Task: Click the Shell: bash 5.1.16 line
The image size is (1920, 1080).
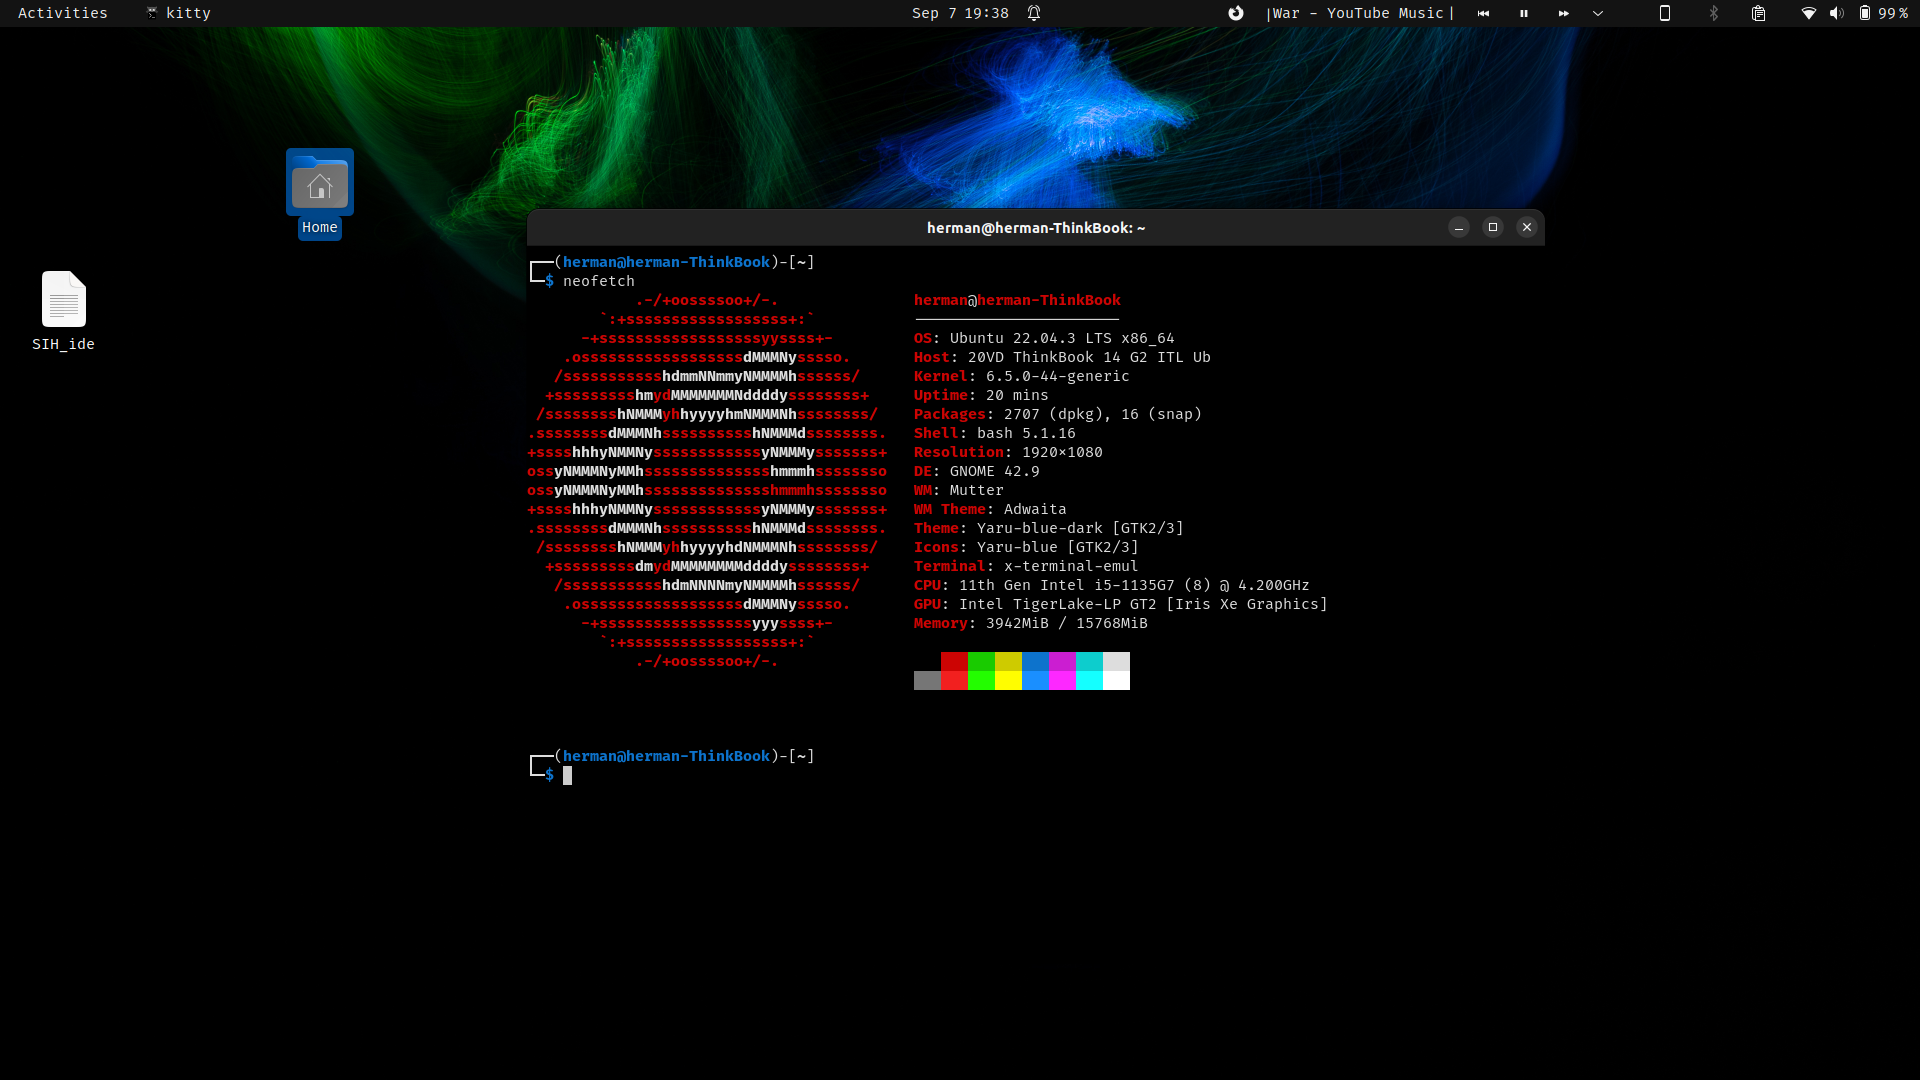Action: coord(994,433)
